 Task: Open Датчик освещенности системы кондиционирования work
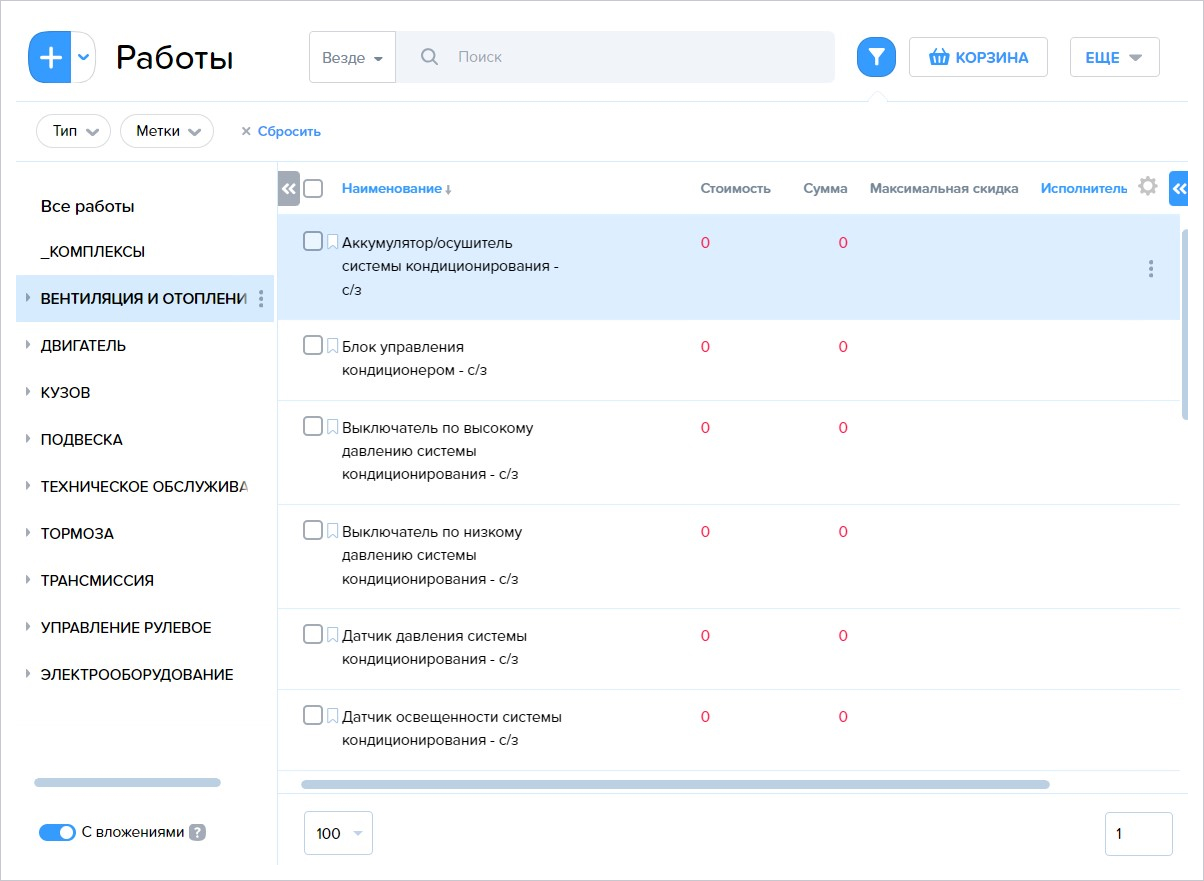point(452,729)
